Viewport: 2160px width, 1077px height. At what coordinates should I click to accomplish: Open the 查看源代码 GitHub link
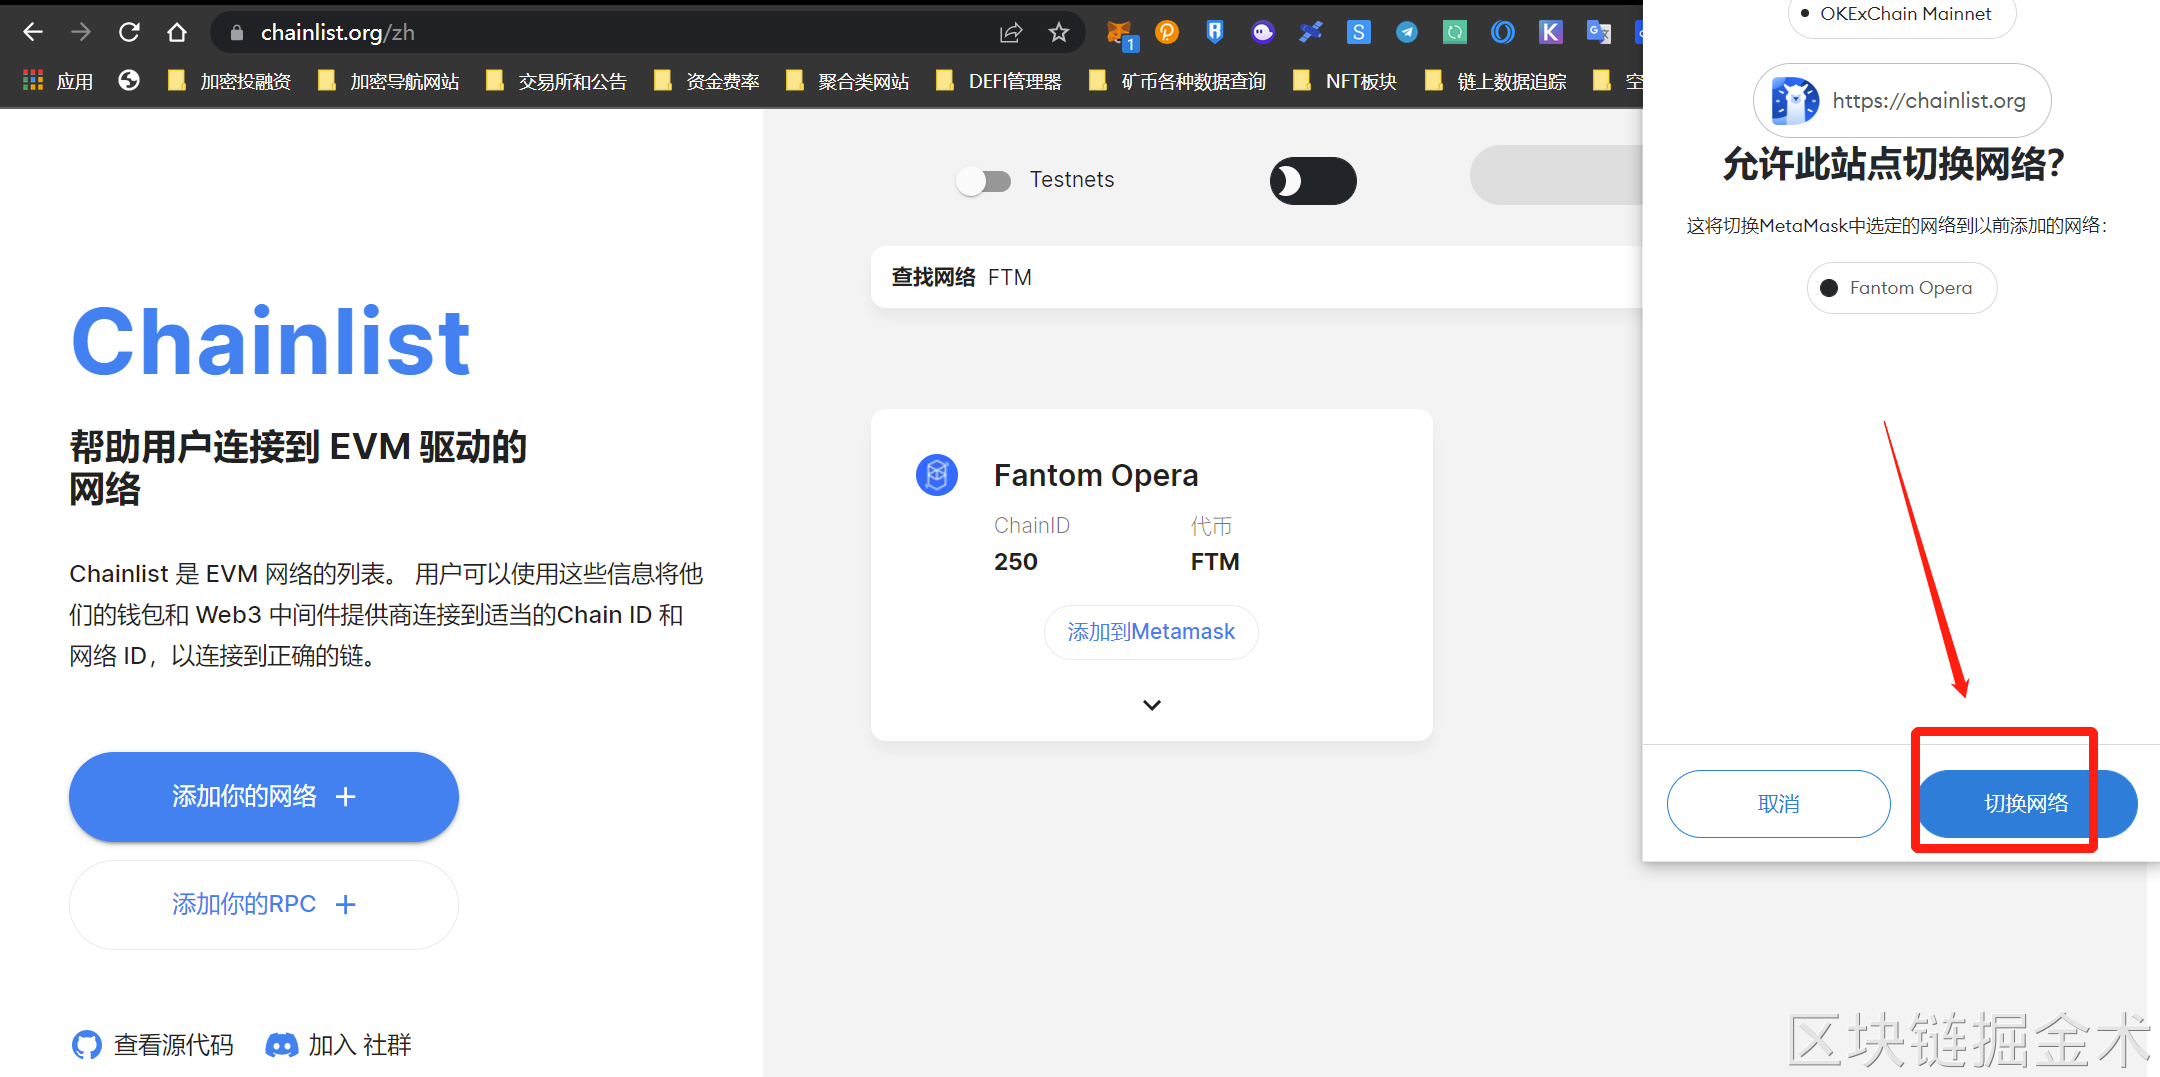pyautogui.click(x=153, y=1045)
